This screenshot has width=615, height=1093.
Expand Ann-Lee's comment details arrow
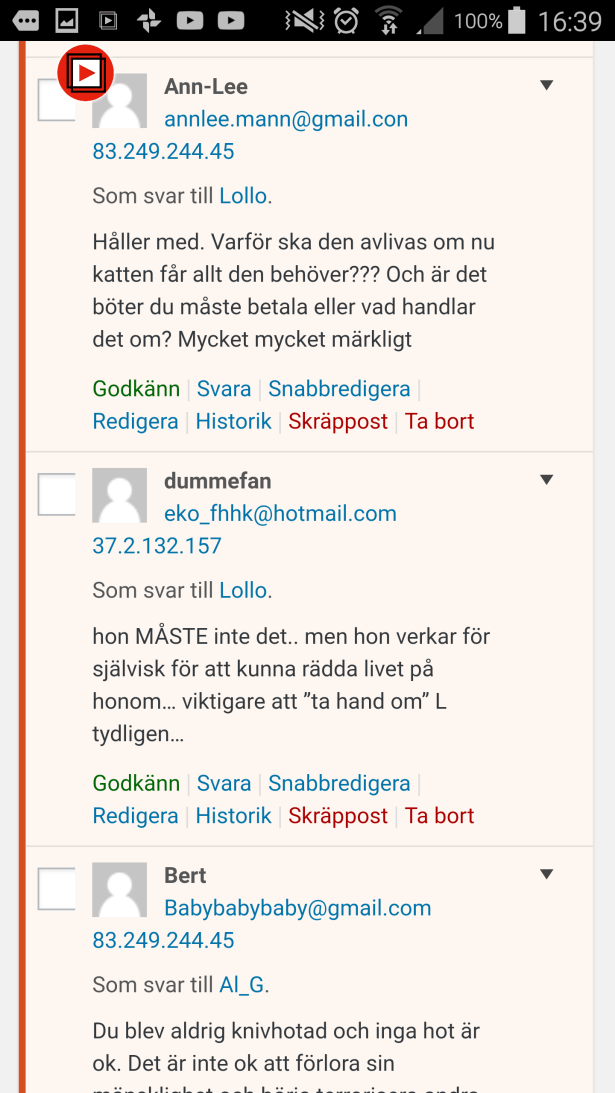pos(546,86)
